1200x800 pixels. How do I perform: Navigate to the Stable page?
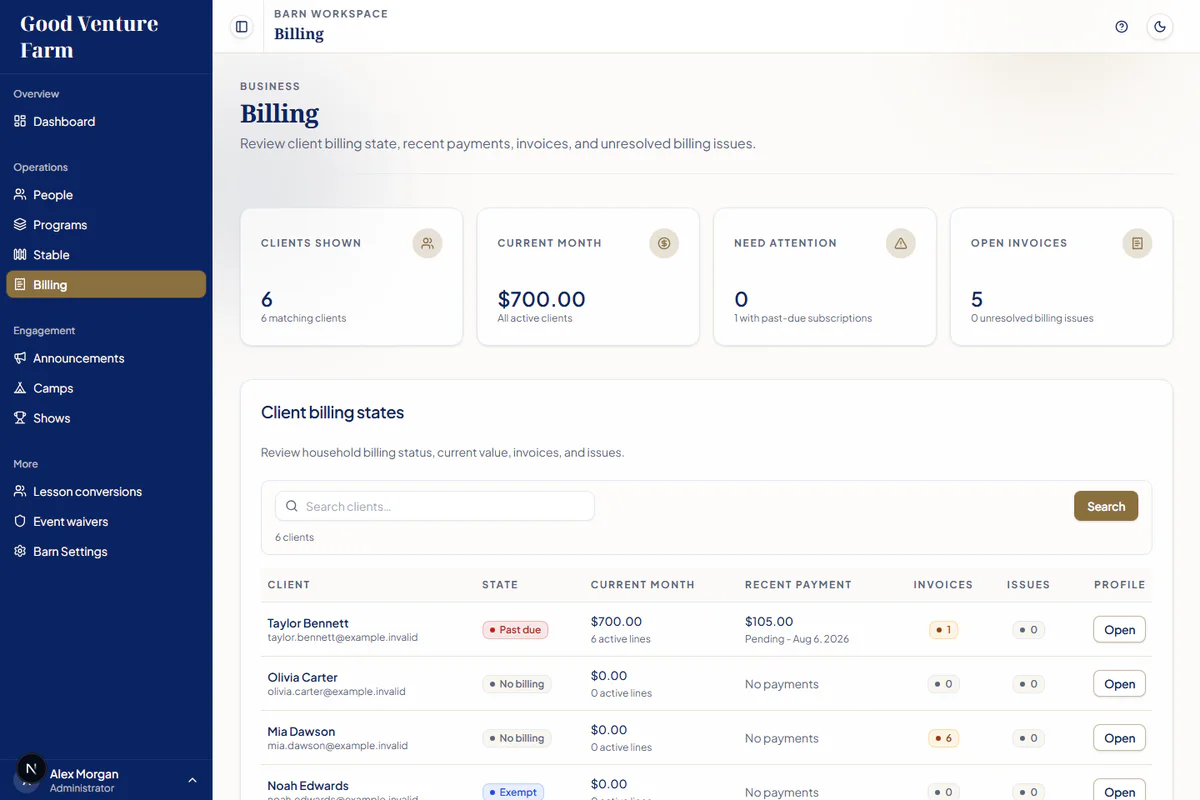[x=106, y=255]
